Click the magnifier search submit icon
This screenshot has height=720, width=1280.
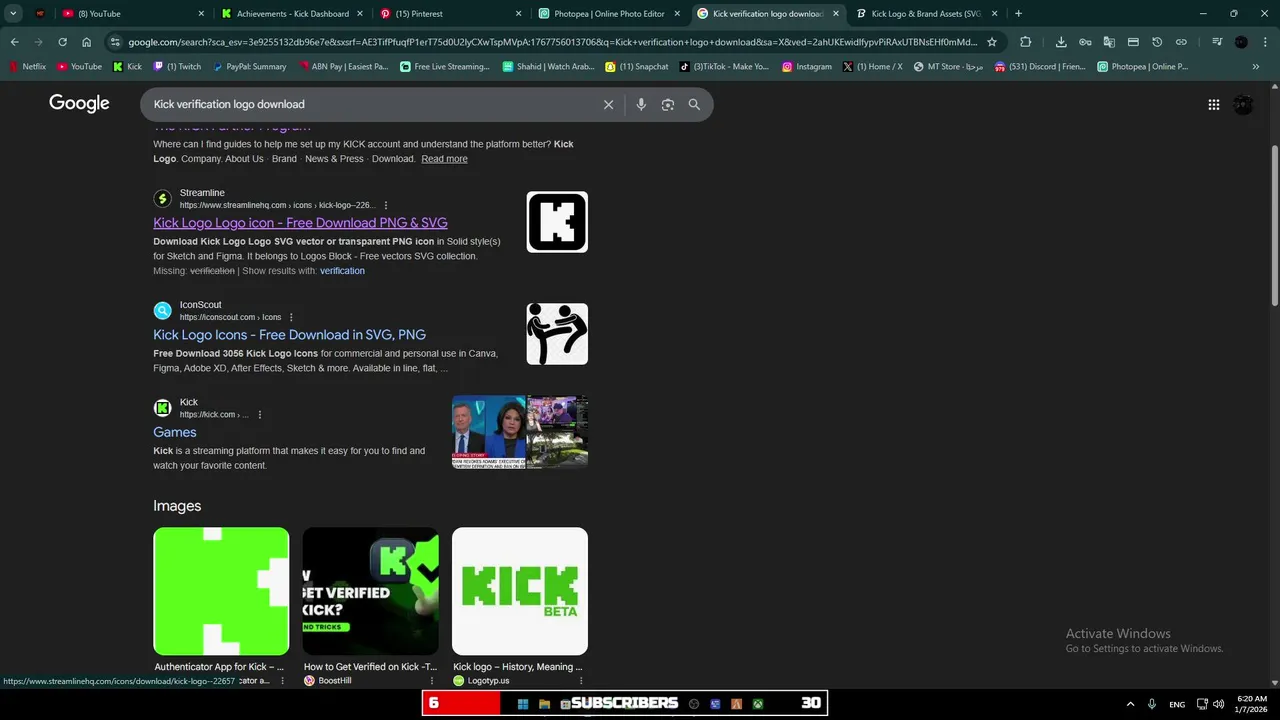(x=694, y=104)
